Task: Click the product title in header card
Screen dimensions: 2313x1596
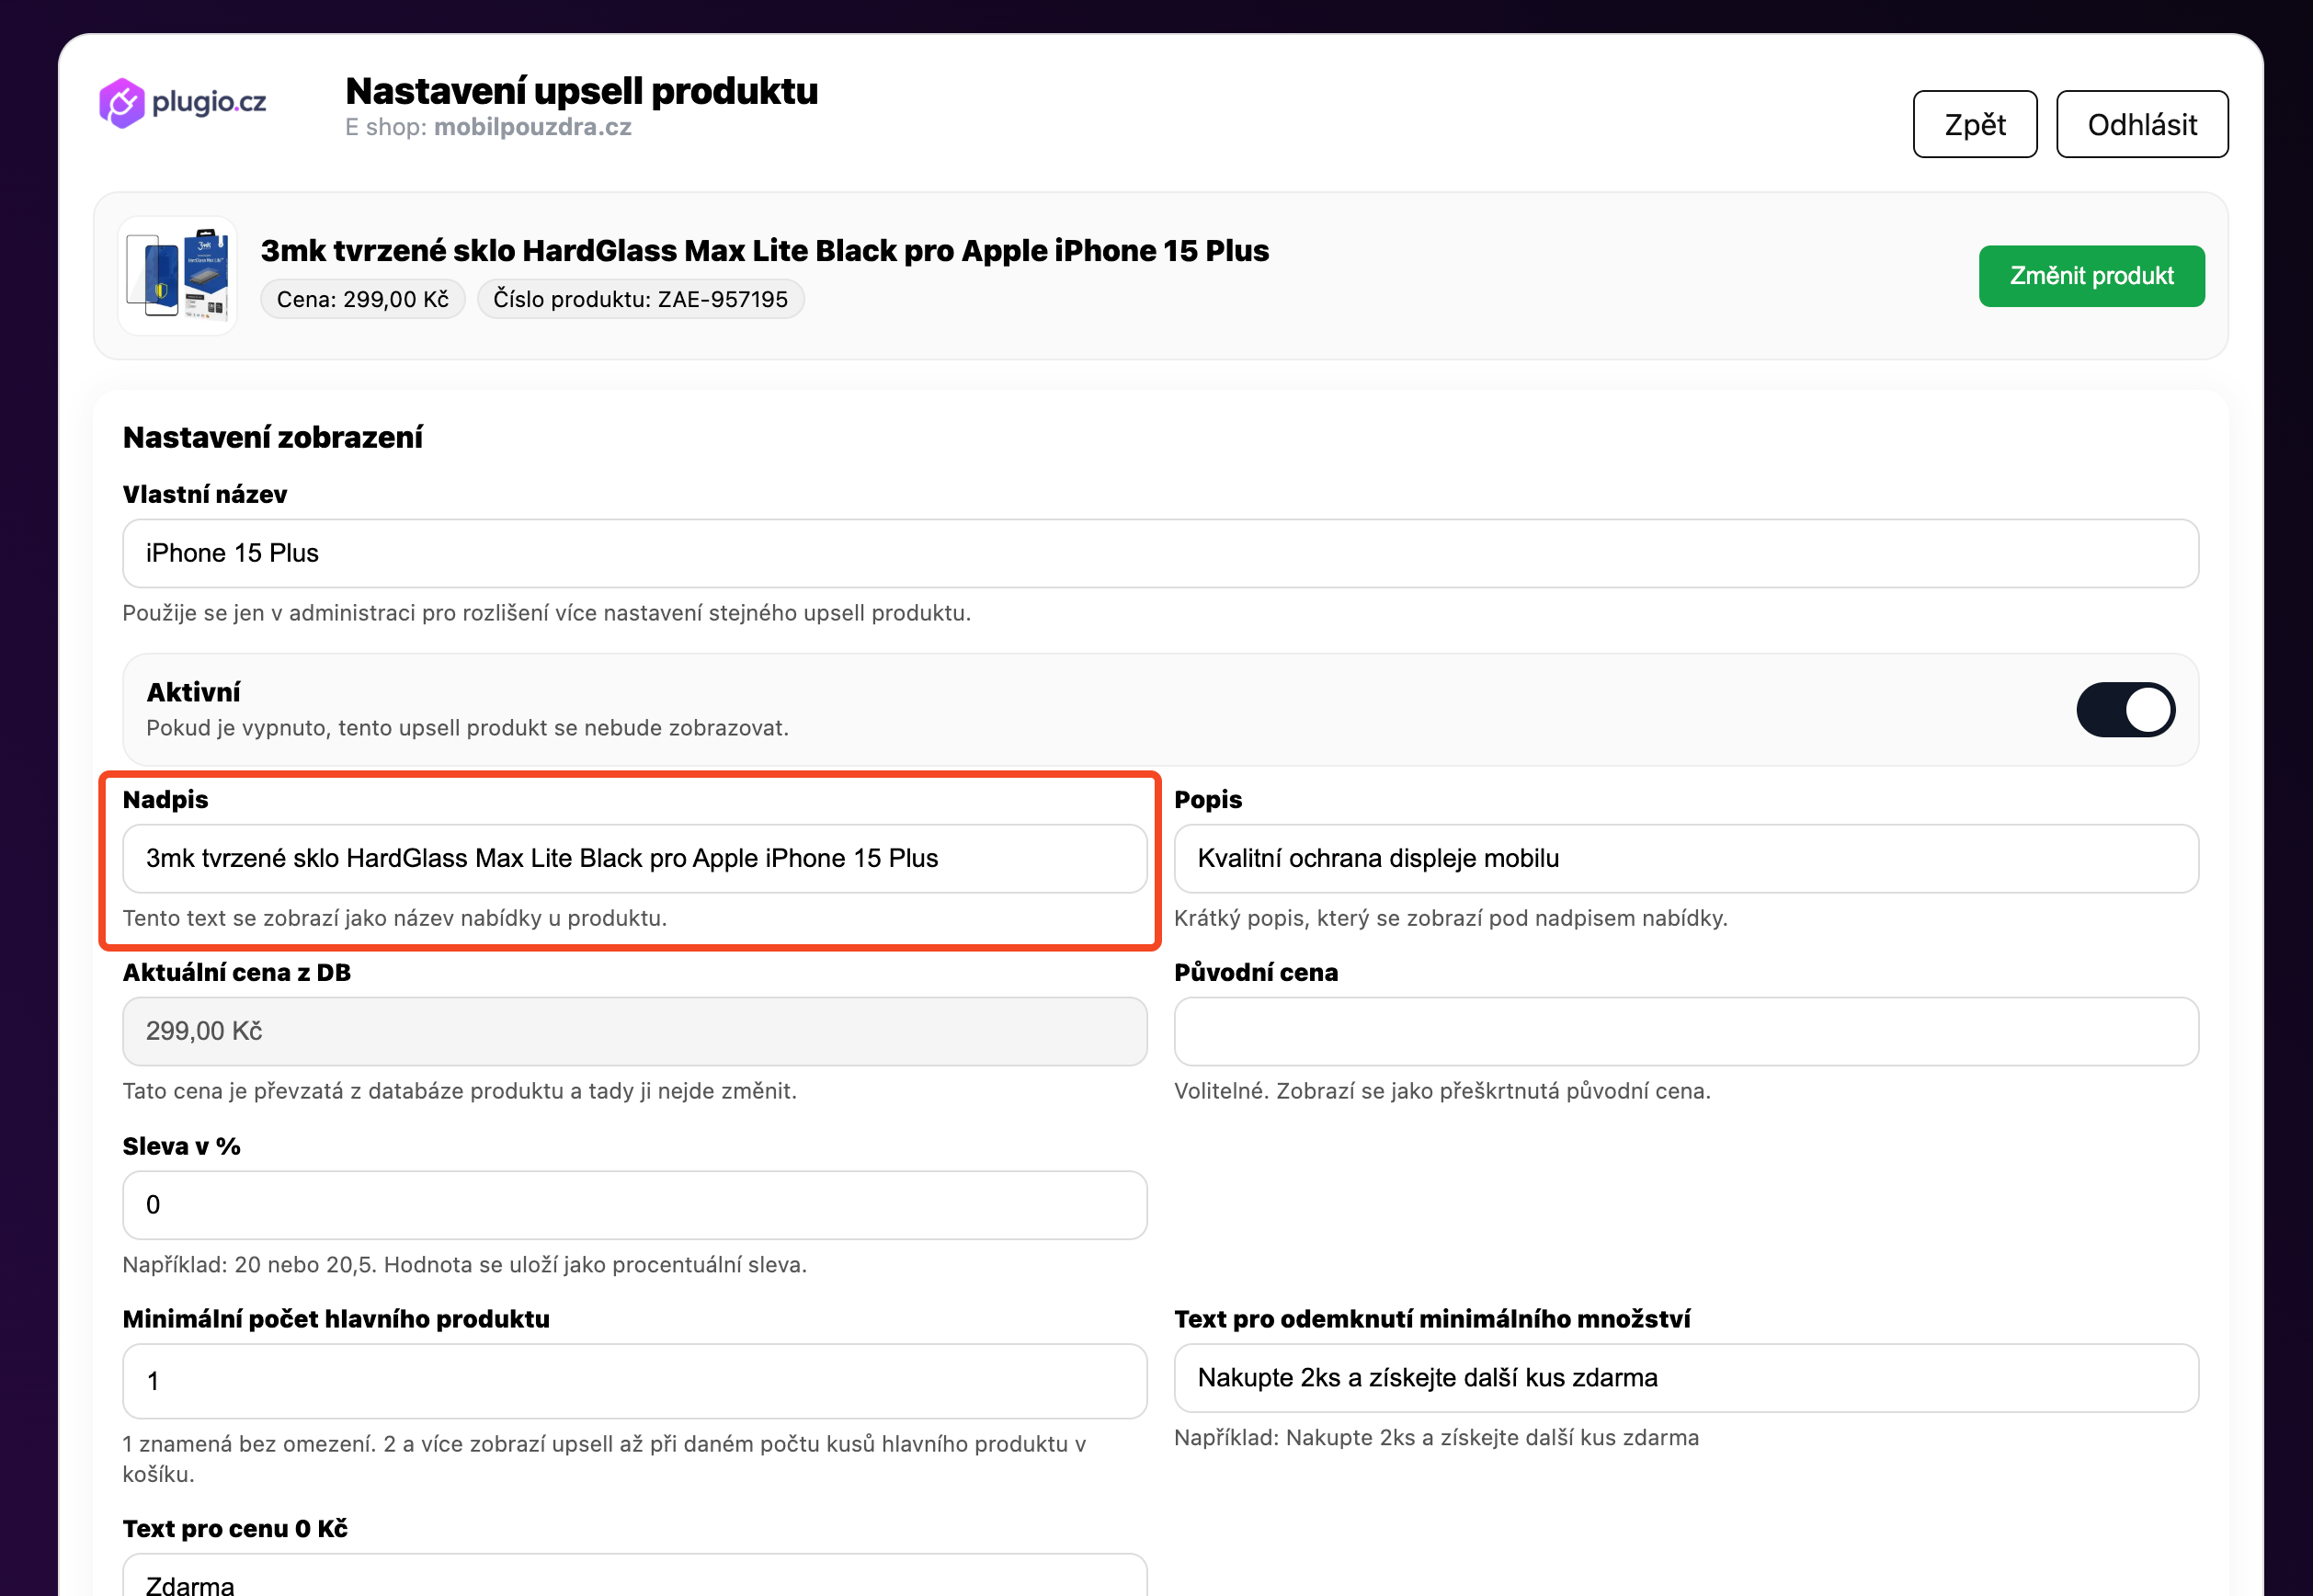Action: 765,250
